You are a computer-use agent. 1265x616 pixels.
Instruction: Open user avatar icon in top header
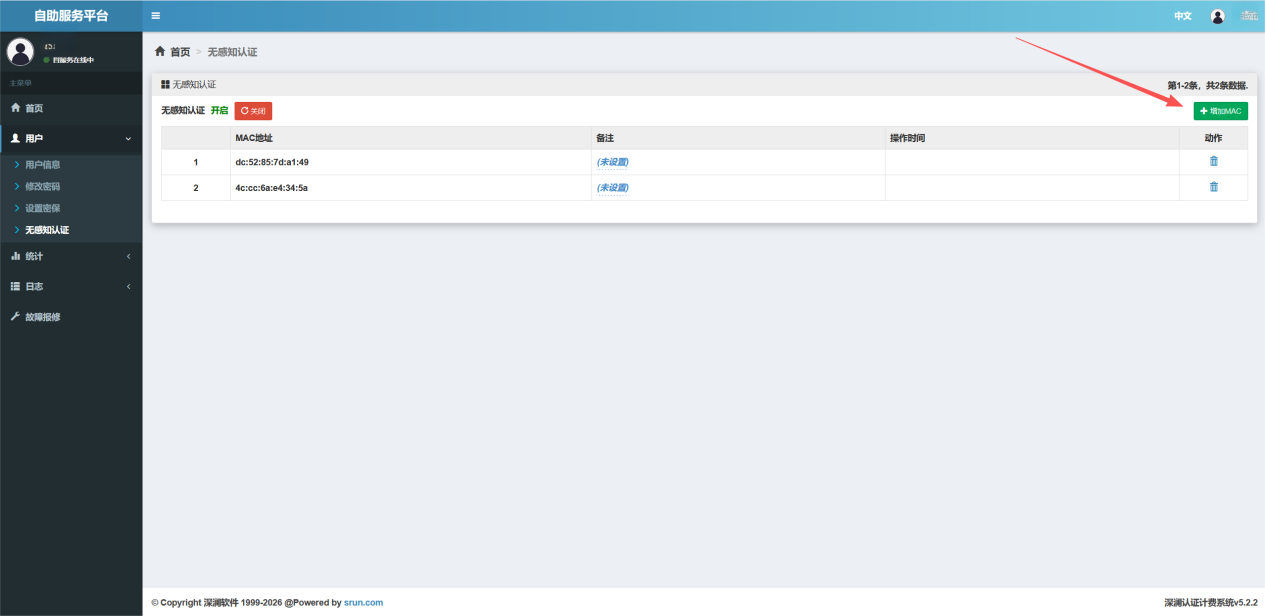[1217, 16]
